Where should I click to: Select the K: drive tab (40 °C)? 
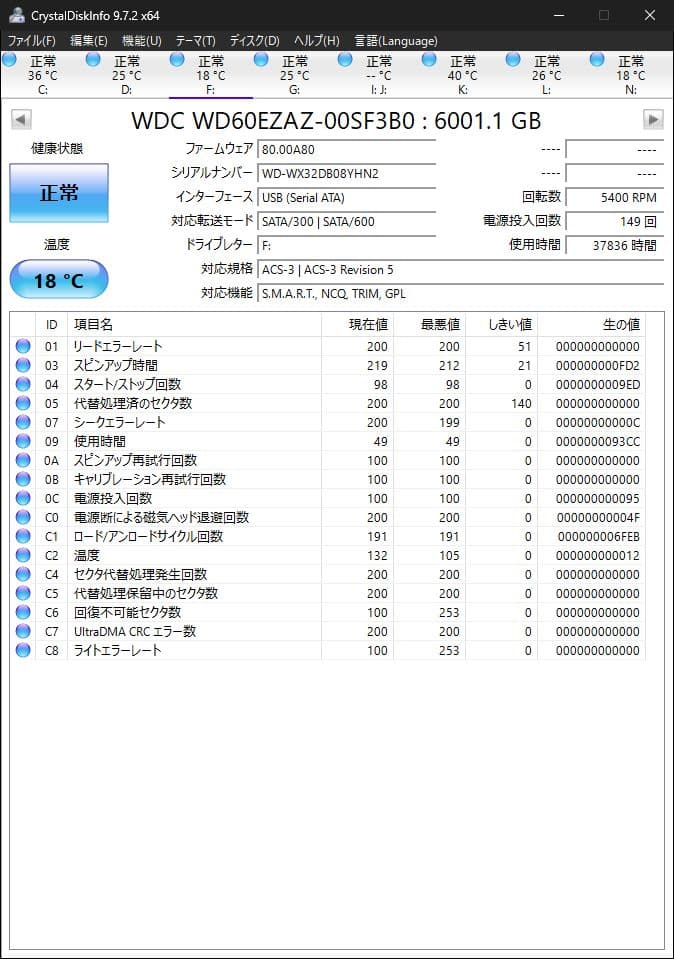click(x=462, y=75)
